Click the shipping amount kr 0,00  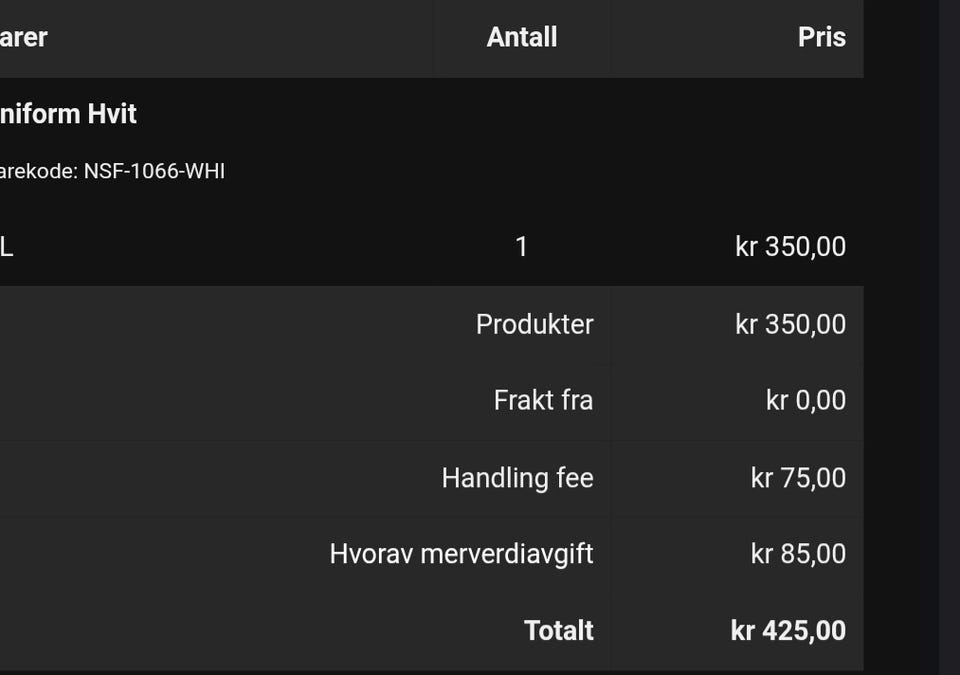(x=806, y=401)
